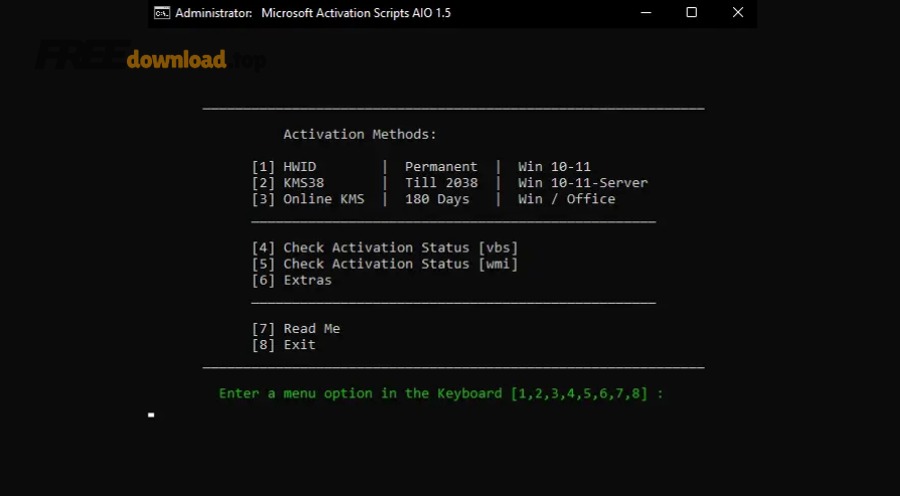Minimize the Microsoft Activation Scripts window
This screenshot has width=900, height=496.
(x=646, y=13)
